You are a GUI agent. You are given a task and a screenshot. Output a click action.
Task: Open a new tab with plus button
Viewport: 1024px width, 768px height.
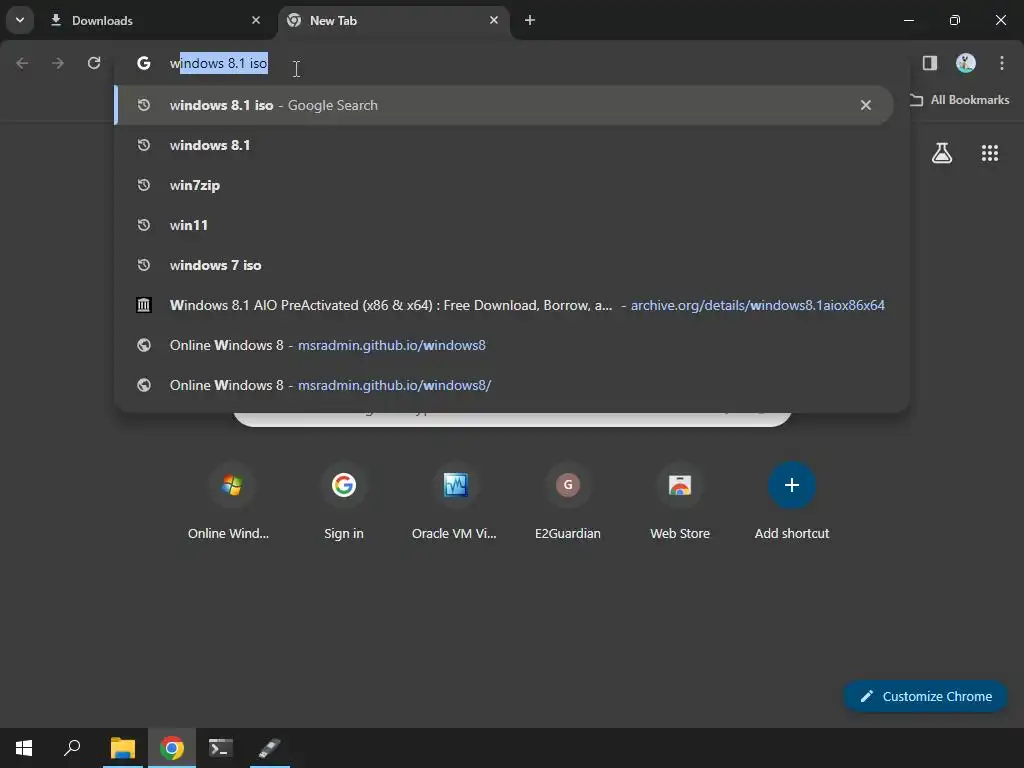point(530,20)
